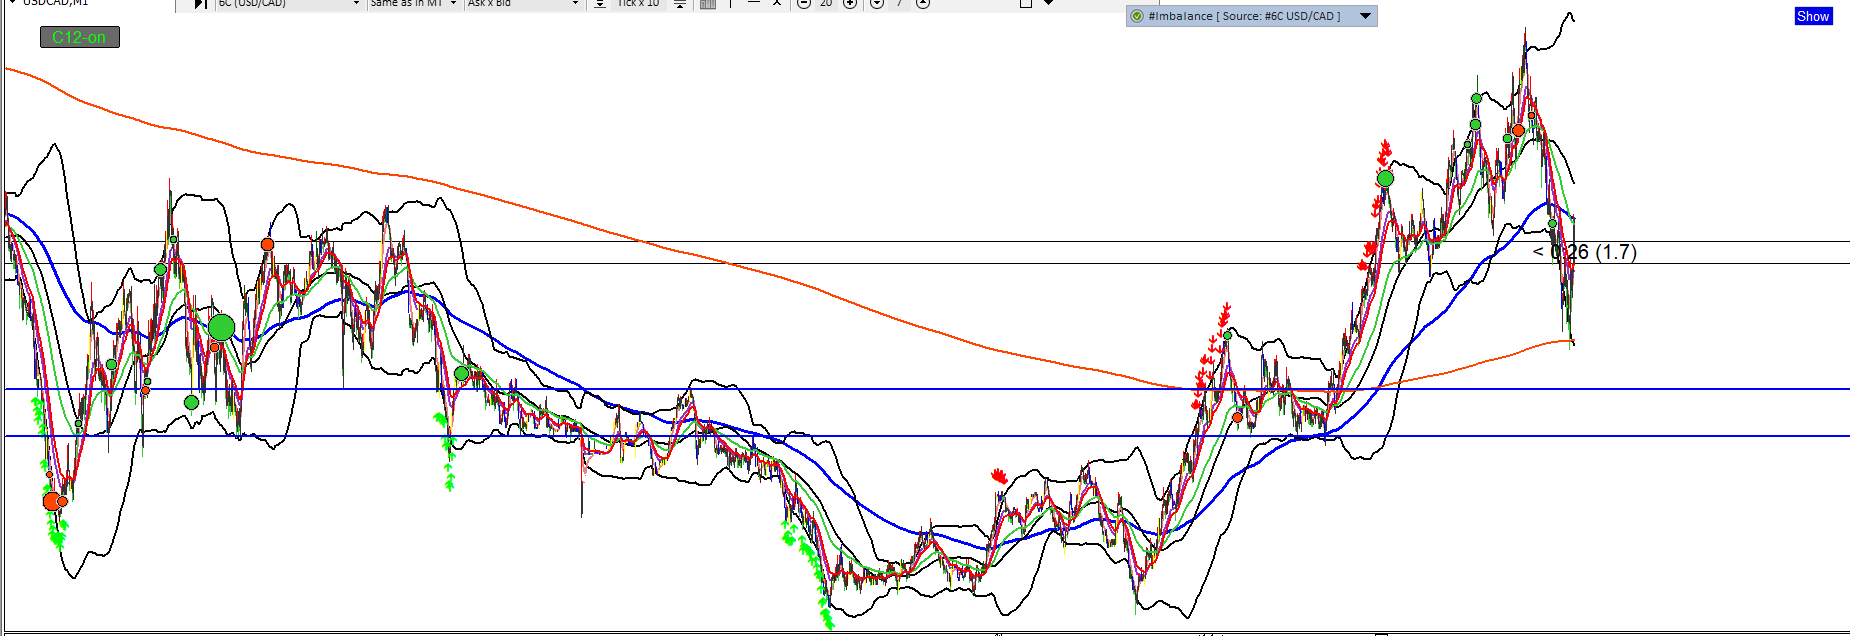Viewport: 1850px width, 636px height.
Task: Click the arrow-to-line icon left of Tick x 10
Action: (599, 4)
